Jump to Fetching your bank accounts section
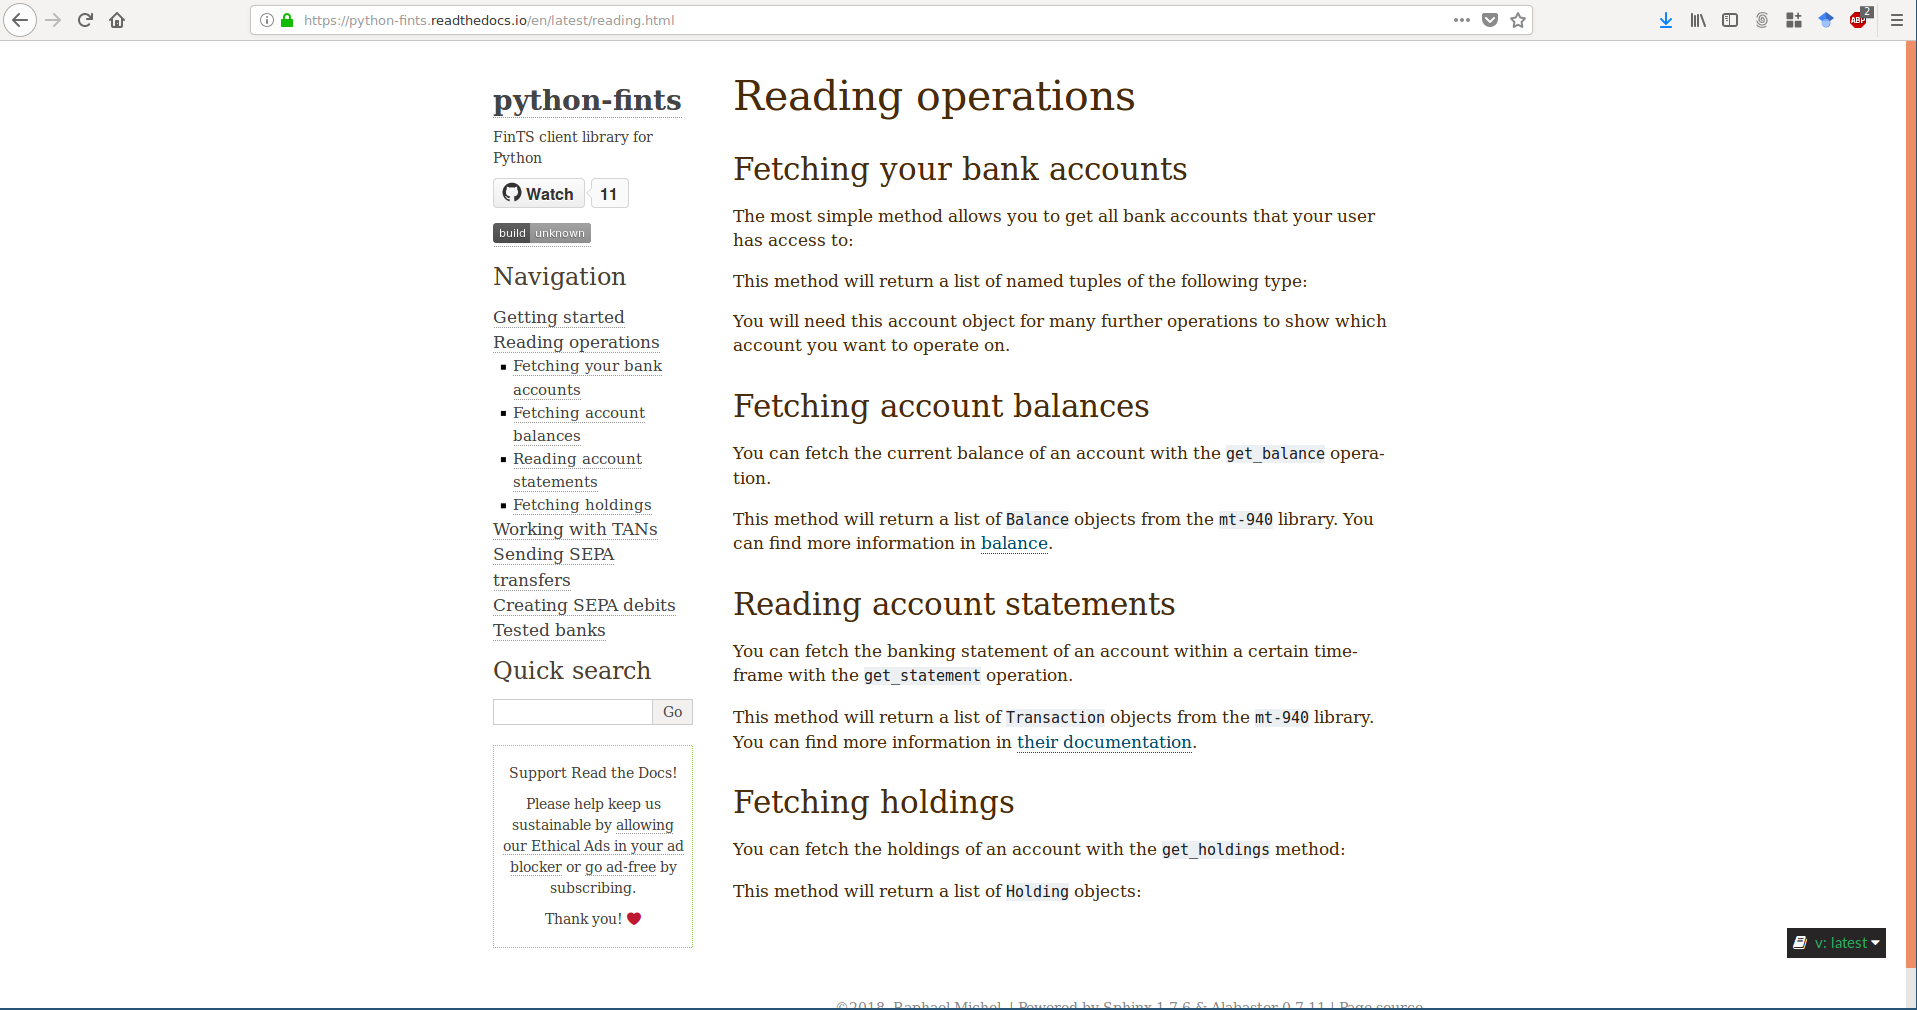This screenshot has height=1010, width=1917. tap(587, 378)
